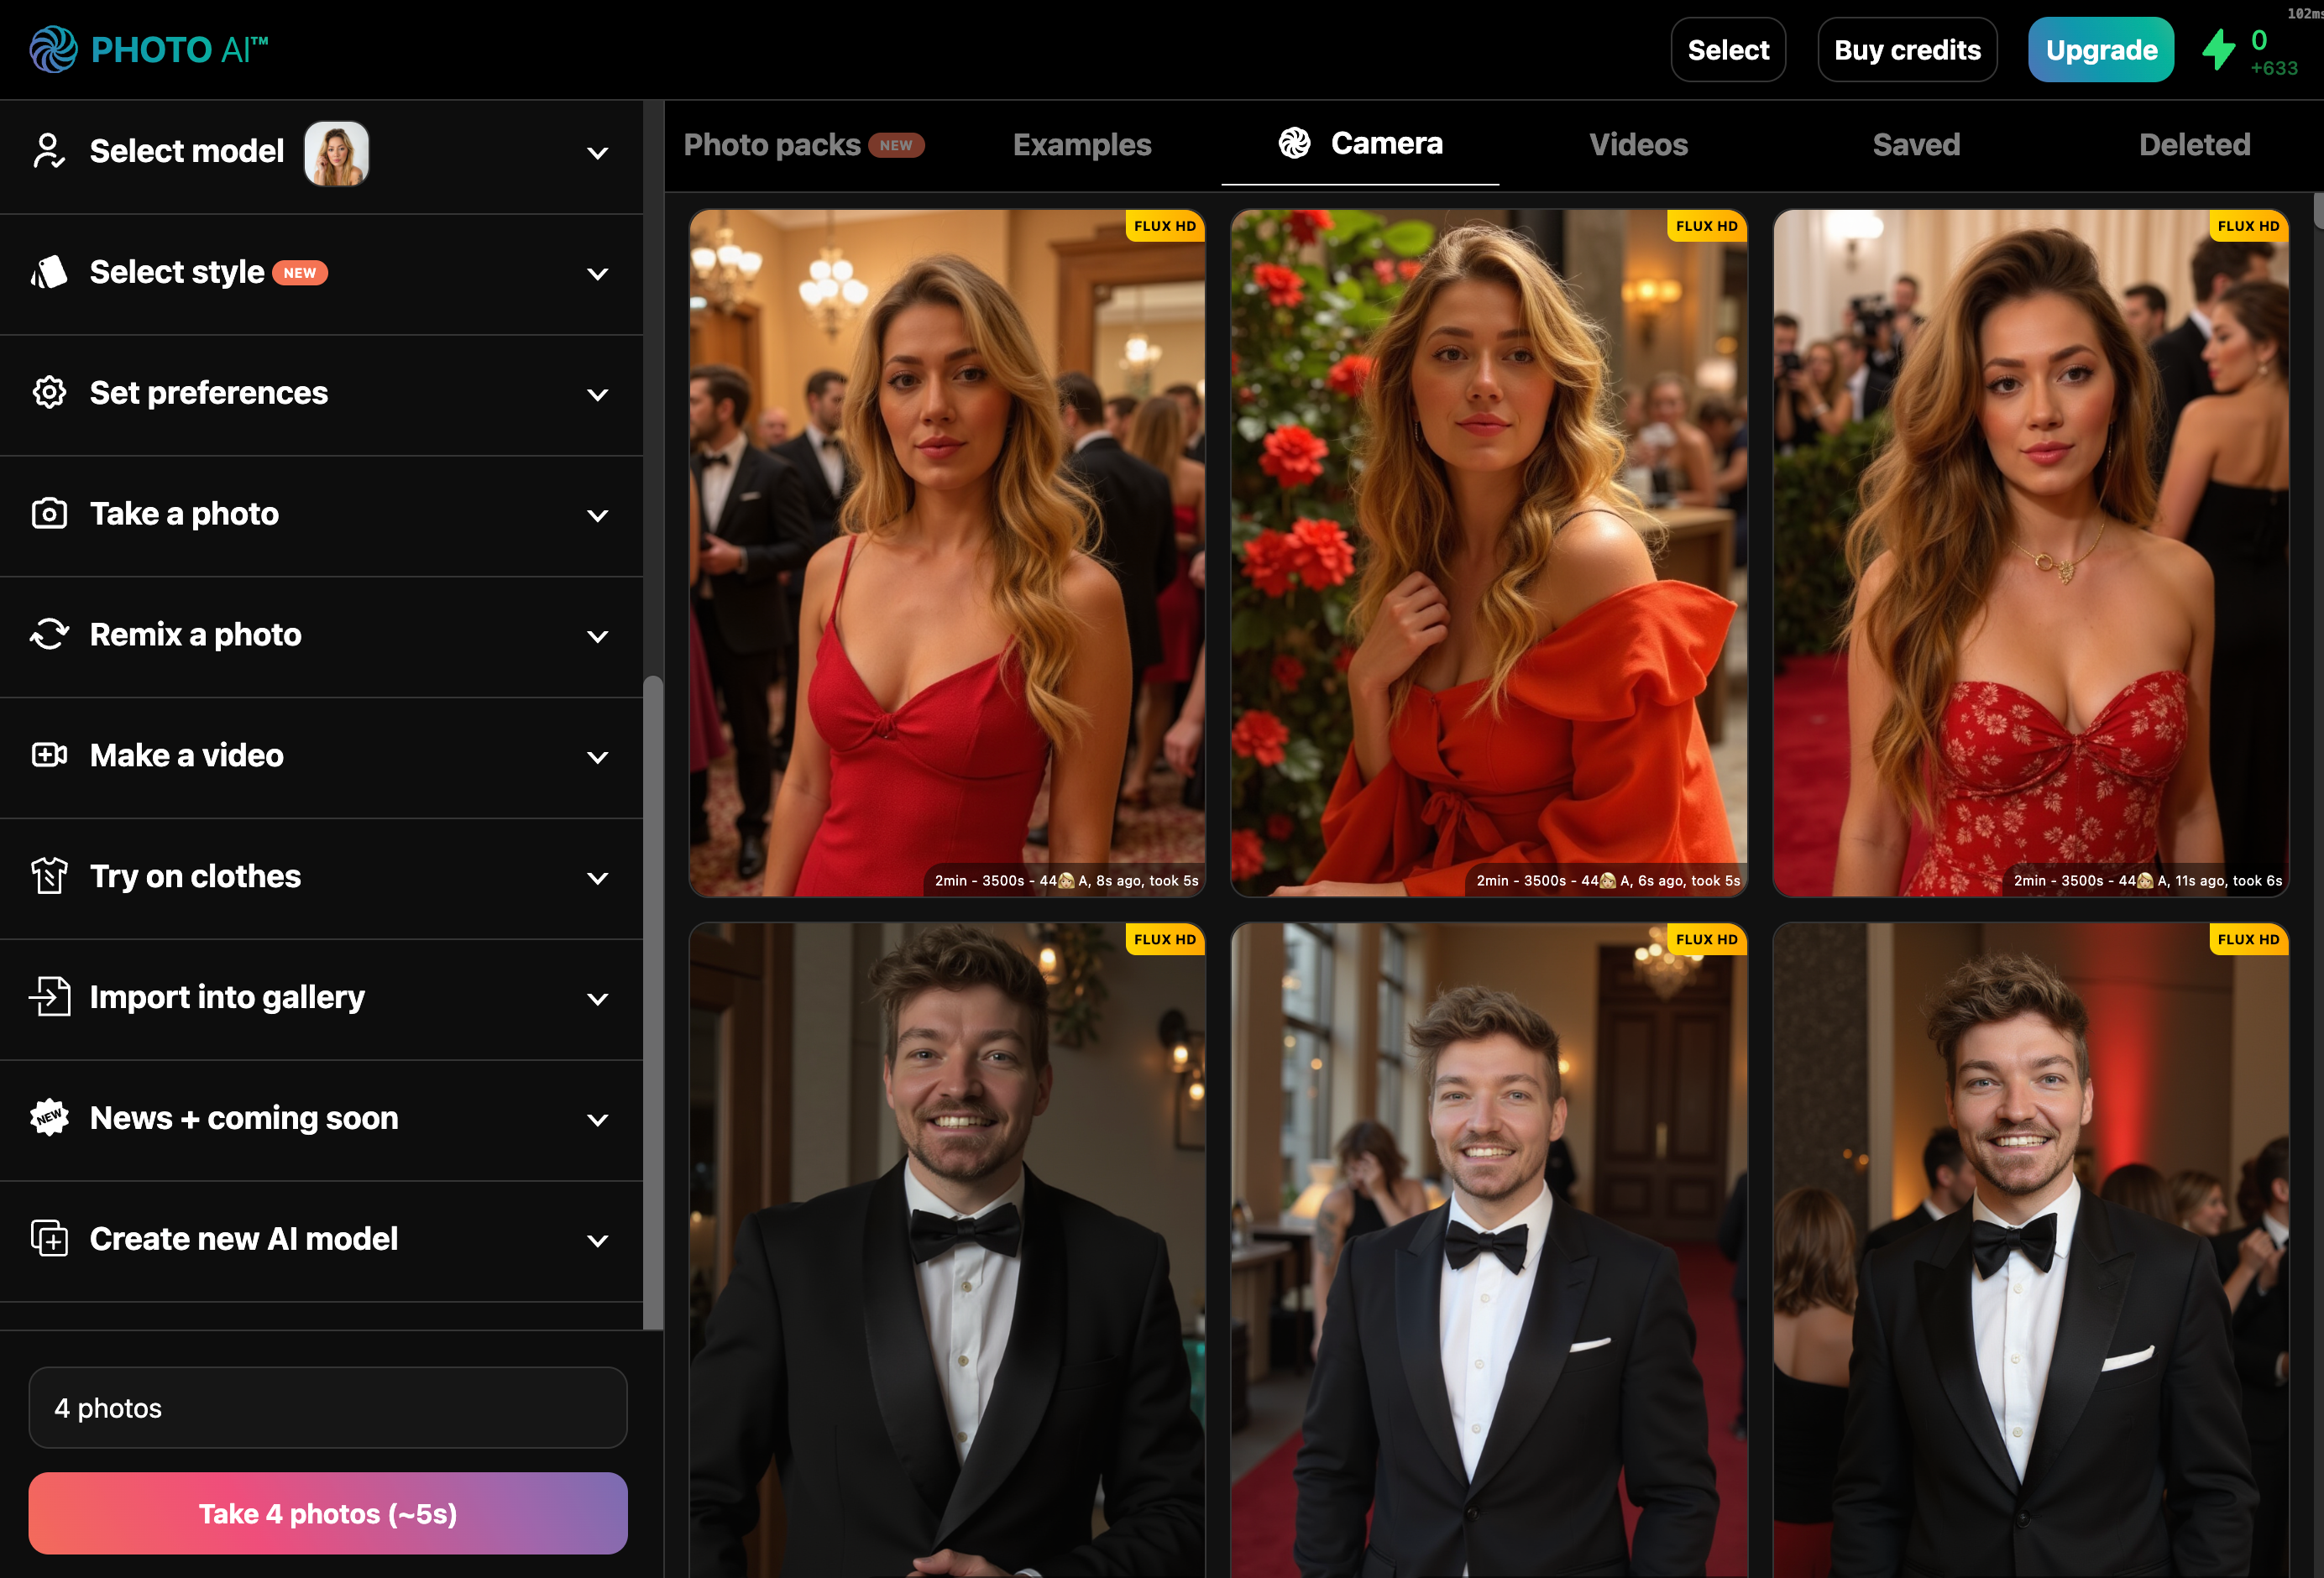Click the camera icon beside Take a photo

[x=49, y=514]
